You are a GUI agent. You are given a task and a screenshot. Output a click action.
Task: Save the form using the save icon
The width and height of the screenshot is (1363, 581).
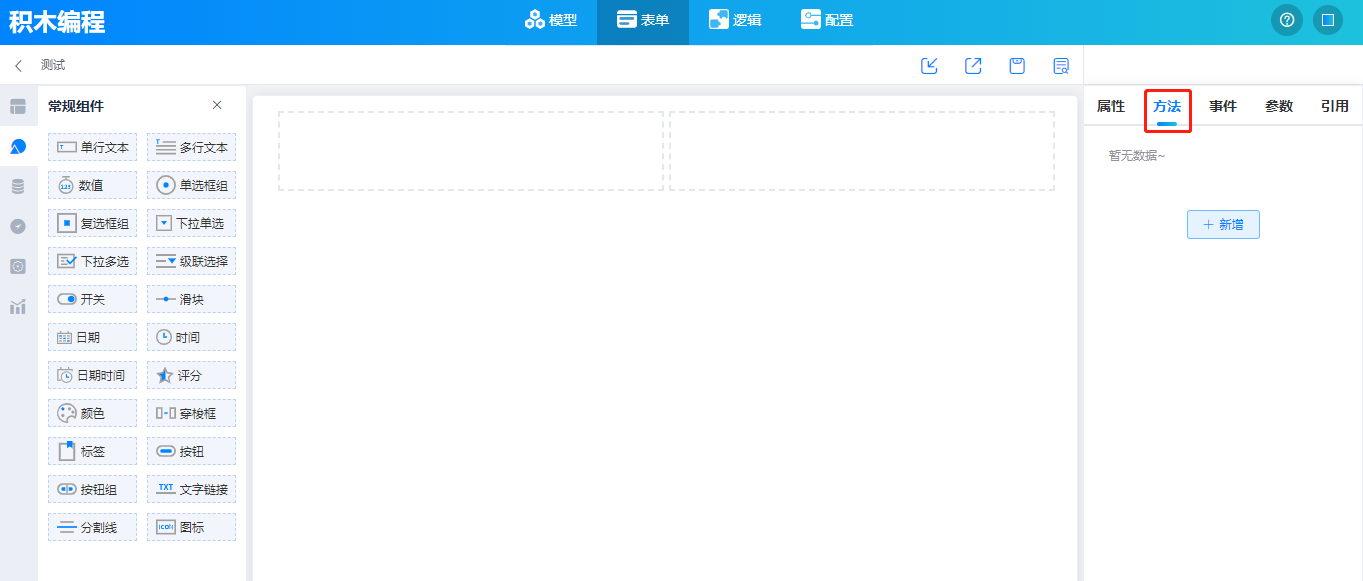pyautogui.click(x=1017, y=66)
